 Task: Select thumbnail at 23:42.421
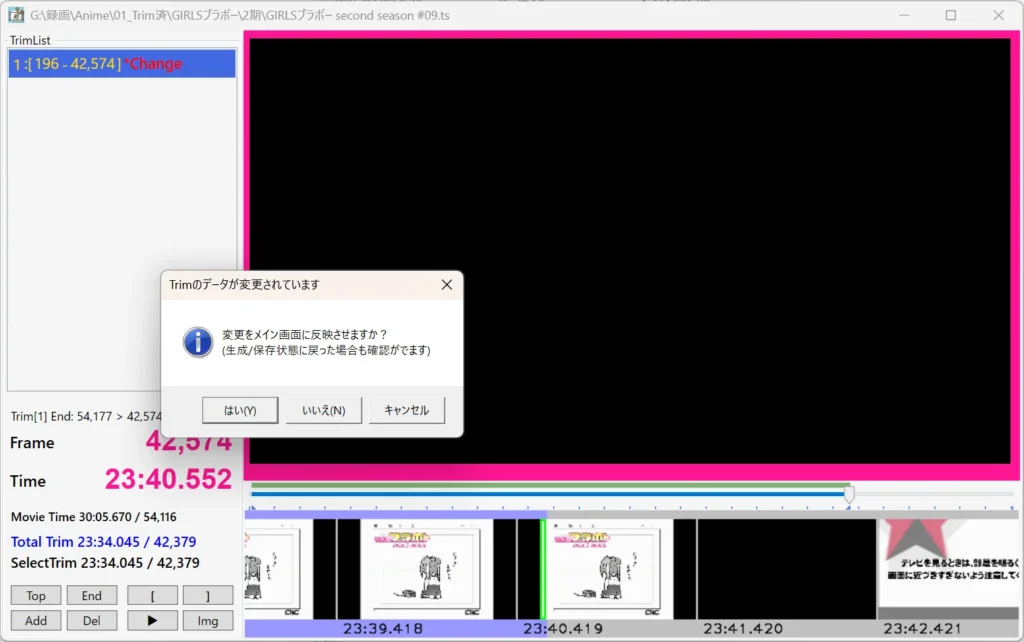[950, 568]
